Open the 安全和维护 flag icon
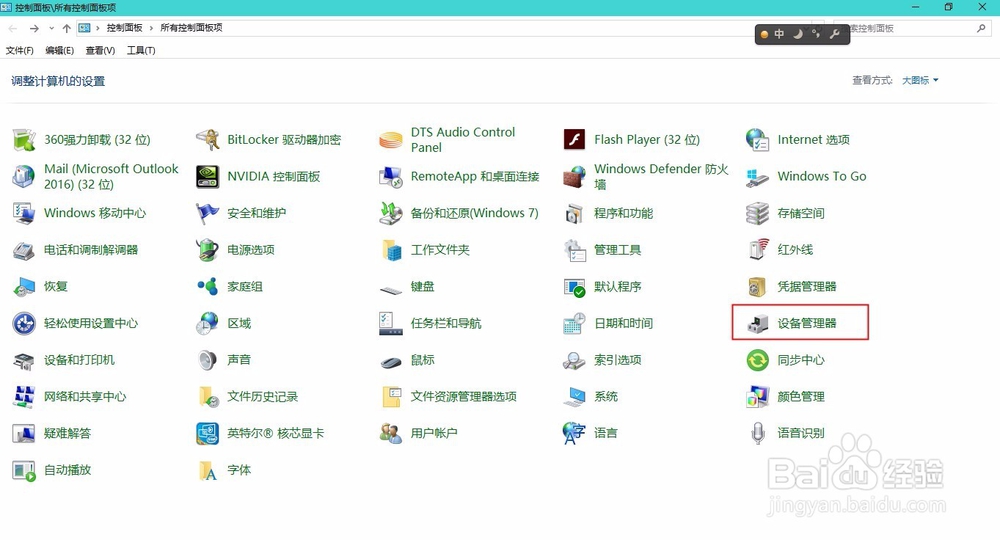1000x540 pixels. pyautogui.click(x=208, y=213)
